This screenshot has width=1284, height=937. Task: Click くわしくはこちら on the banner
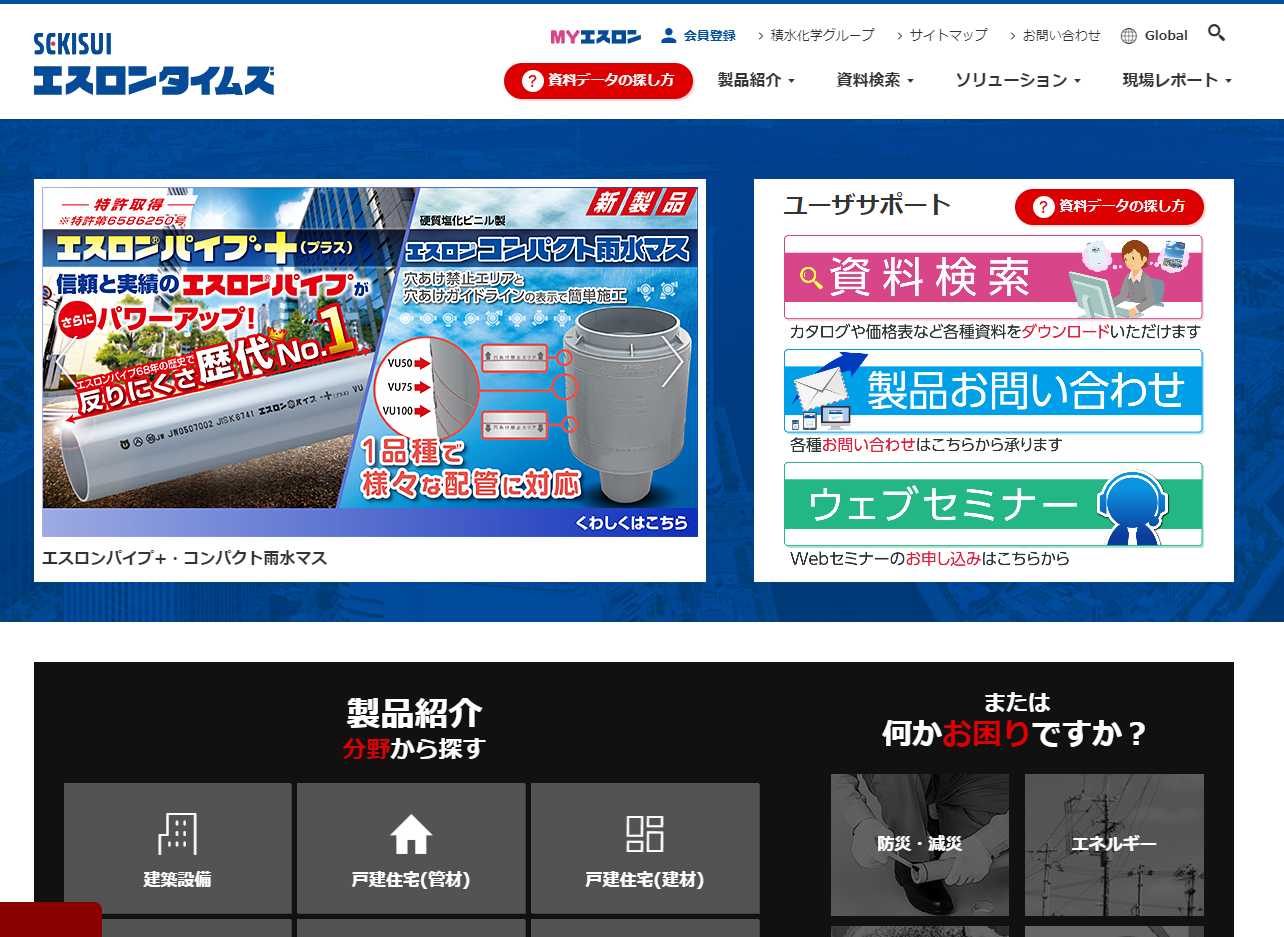632,522
